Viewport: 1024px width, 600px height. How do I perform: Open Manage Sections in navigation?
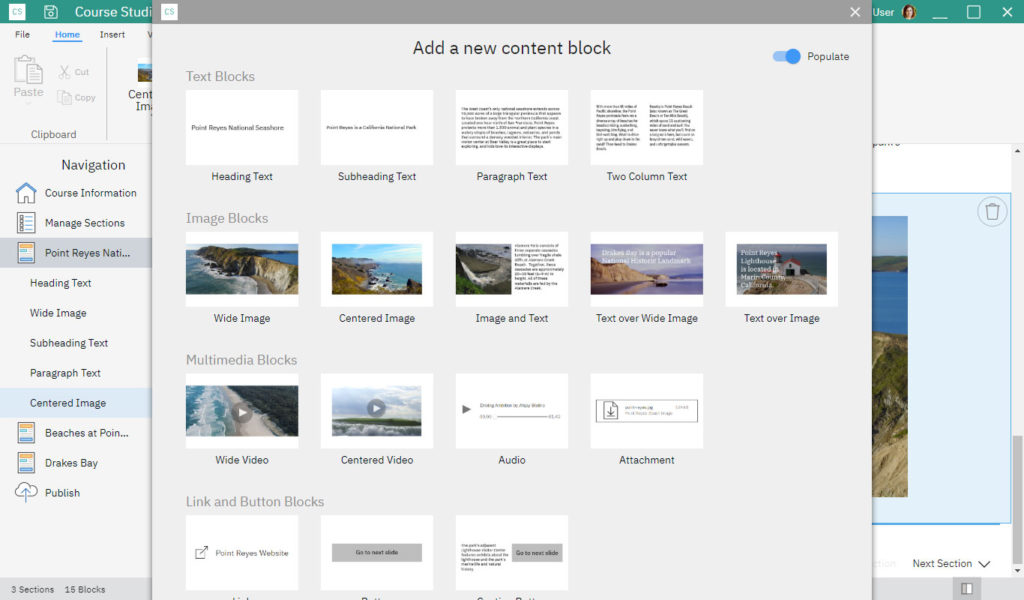pyautogui.click(x=84, y=223)
